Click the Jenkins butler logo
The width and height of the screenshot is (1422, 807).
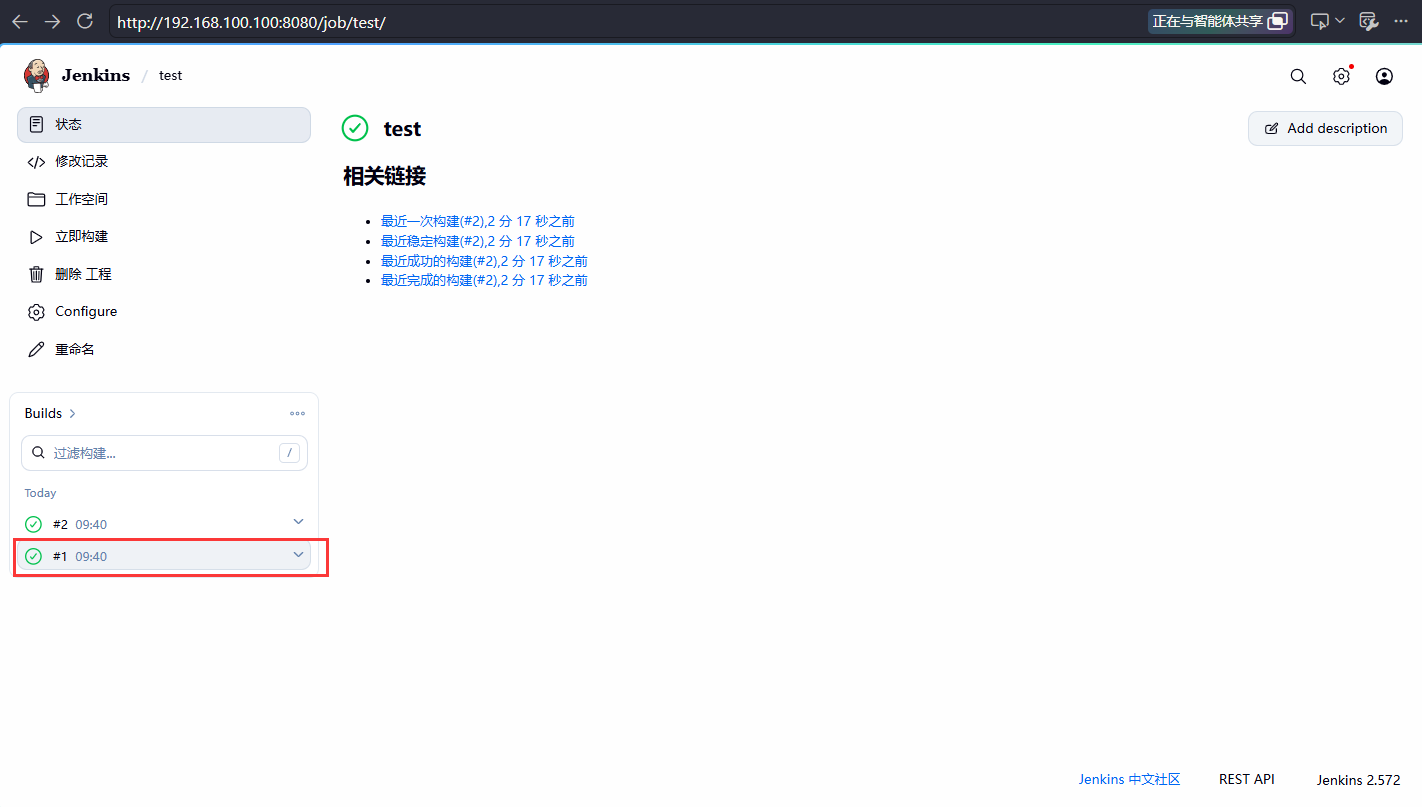coord(37,75)
